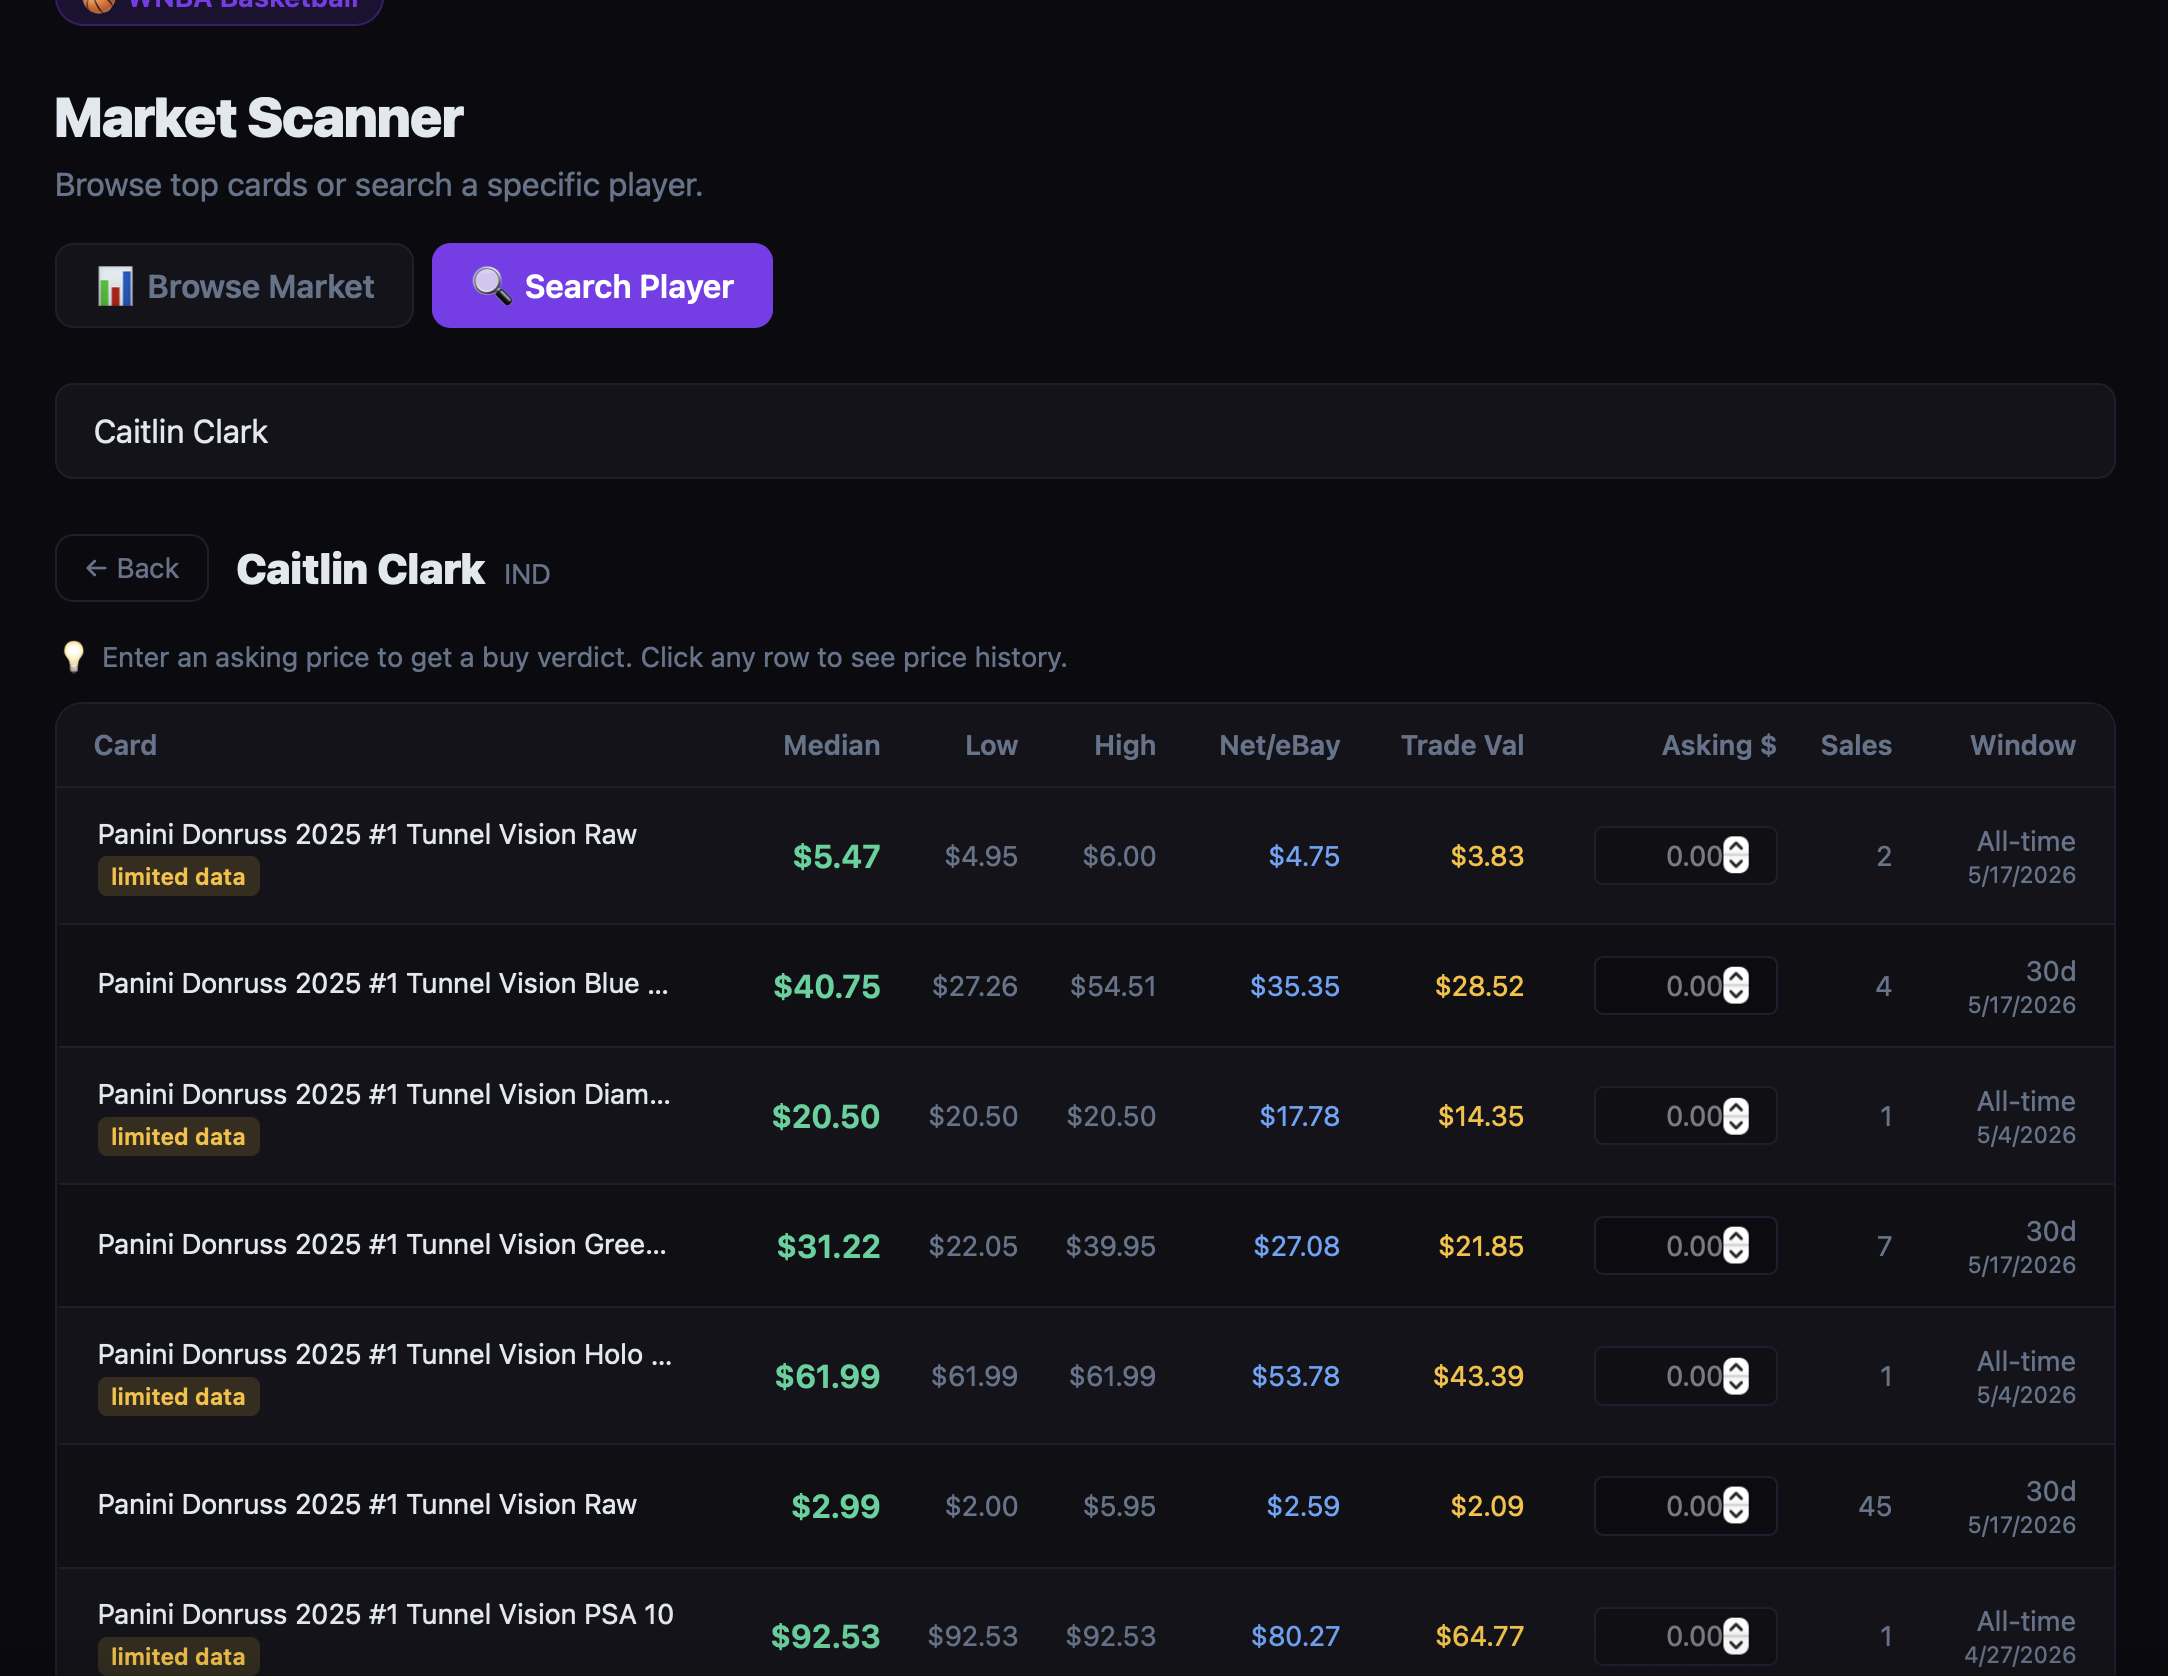This screenshot has height=1676, width=2168.
Task: Click the $80.27 Net/eBay value
Action: click(x=1295, y=1636)
